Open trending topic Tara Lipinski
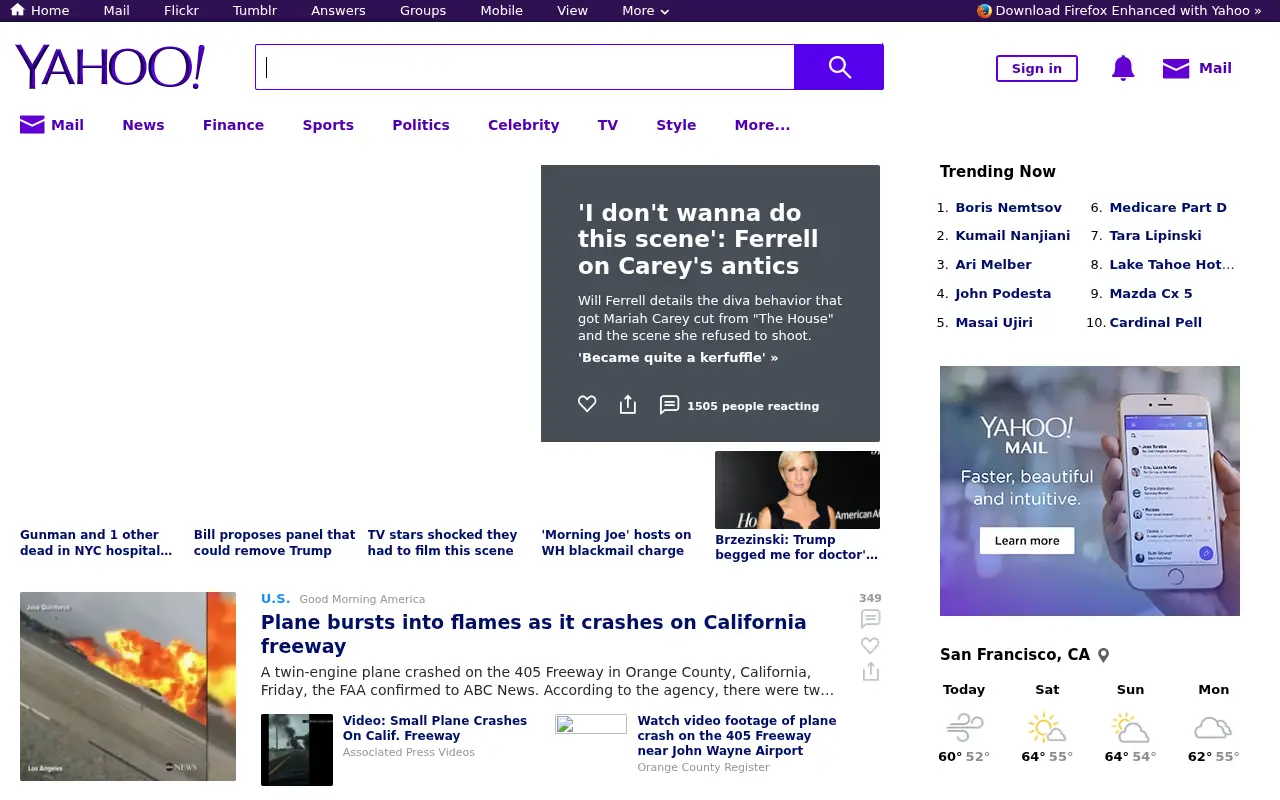 click(x=1155, y=236)
